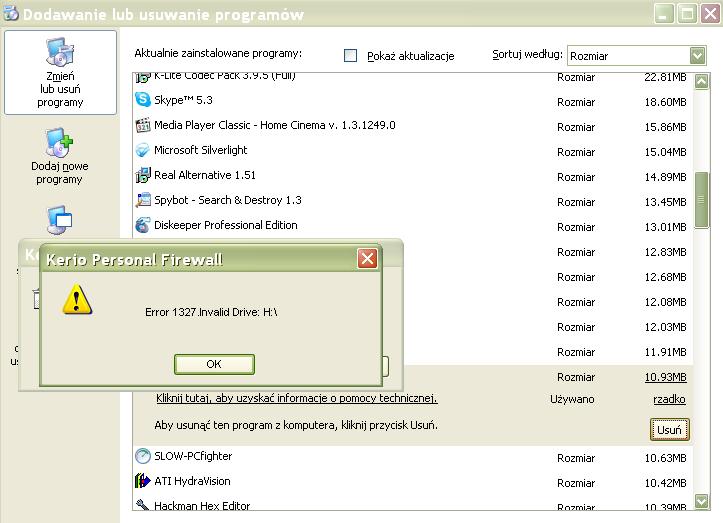Click the 12.83MB size value
This screenshot has width=723, height=523.
665,252
